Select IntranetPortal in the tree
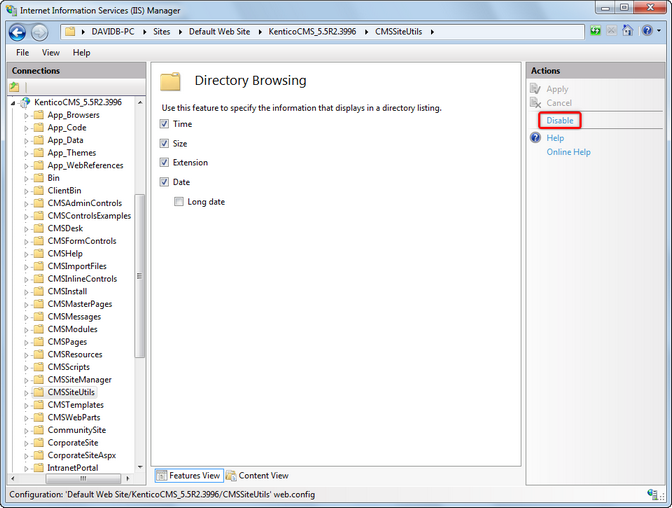This screenshot has height=508, width=672. [x=73, y=468]
